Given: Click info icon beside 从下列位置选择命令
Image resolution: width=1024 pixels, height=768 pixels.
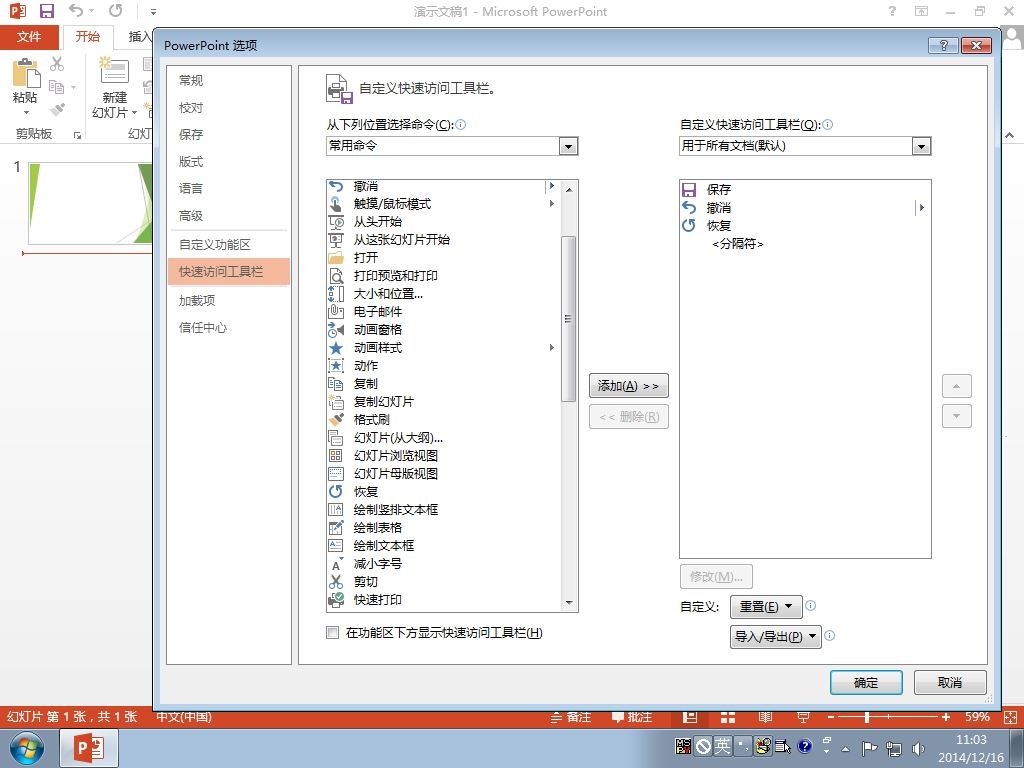Looking at the screenshot, I should [461, 124].
